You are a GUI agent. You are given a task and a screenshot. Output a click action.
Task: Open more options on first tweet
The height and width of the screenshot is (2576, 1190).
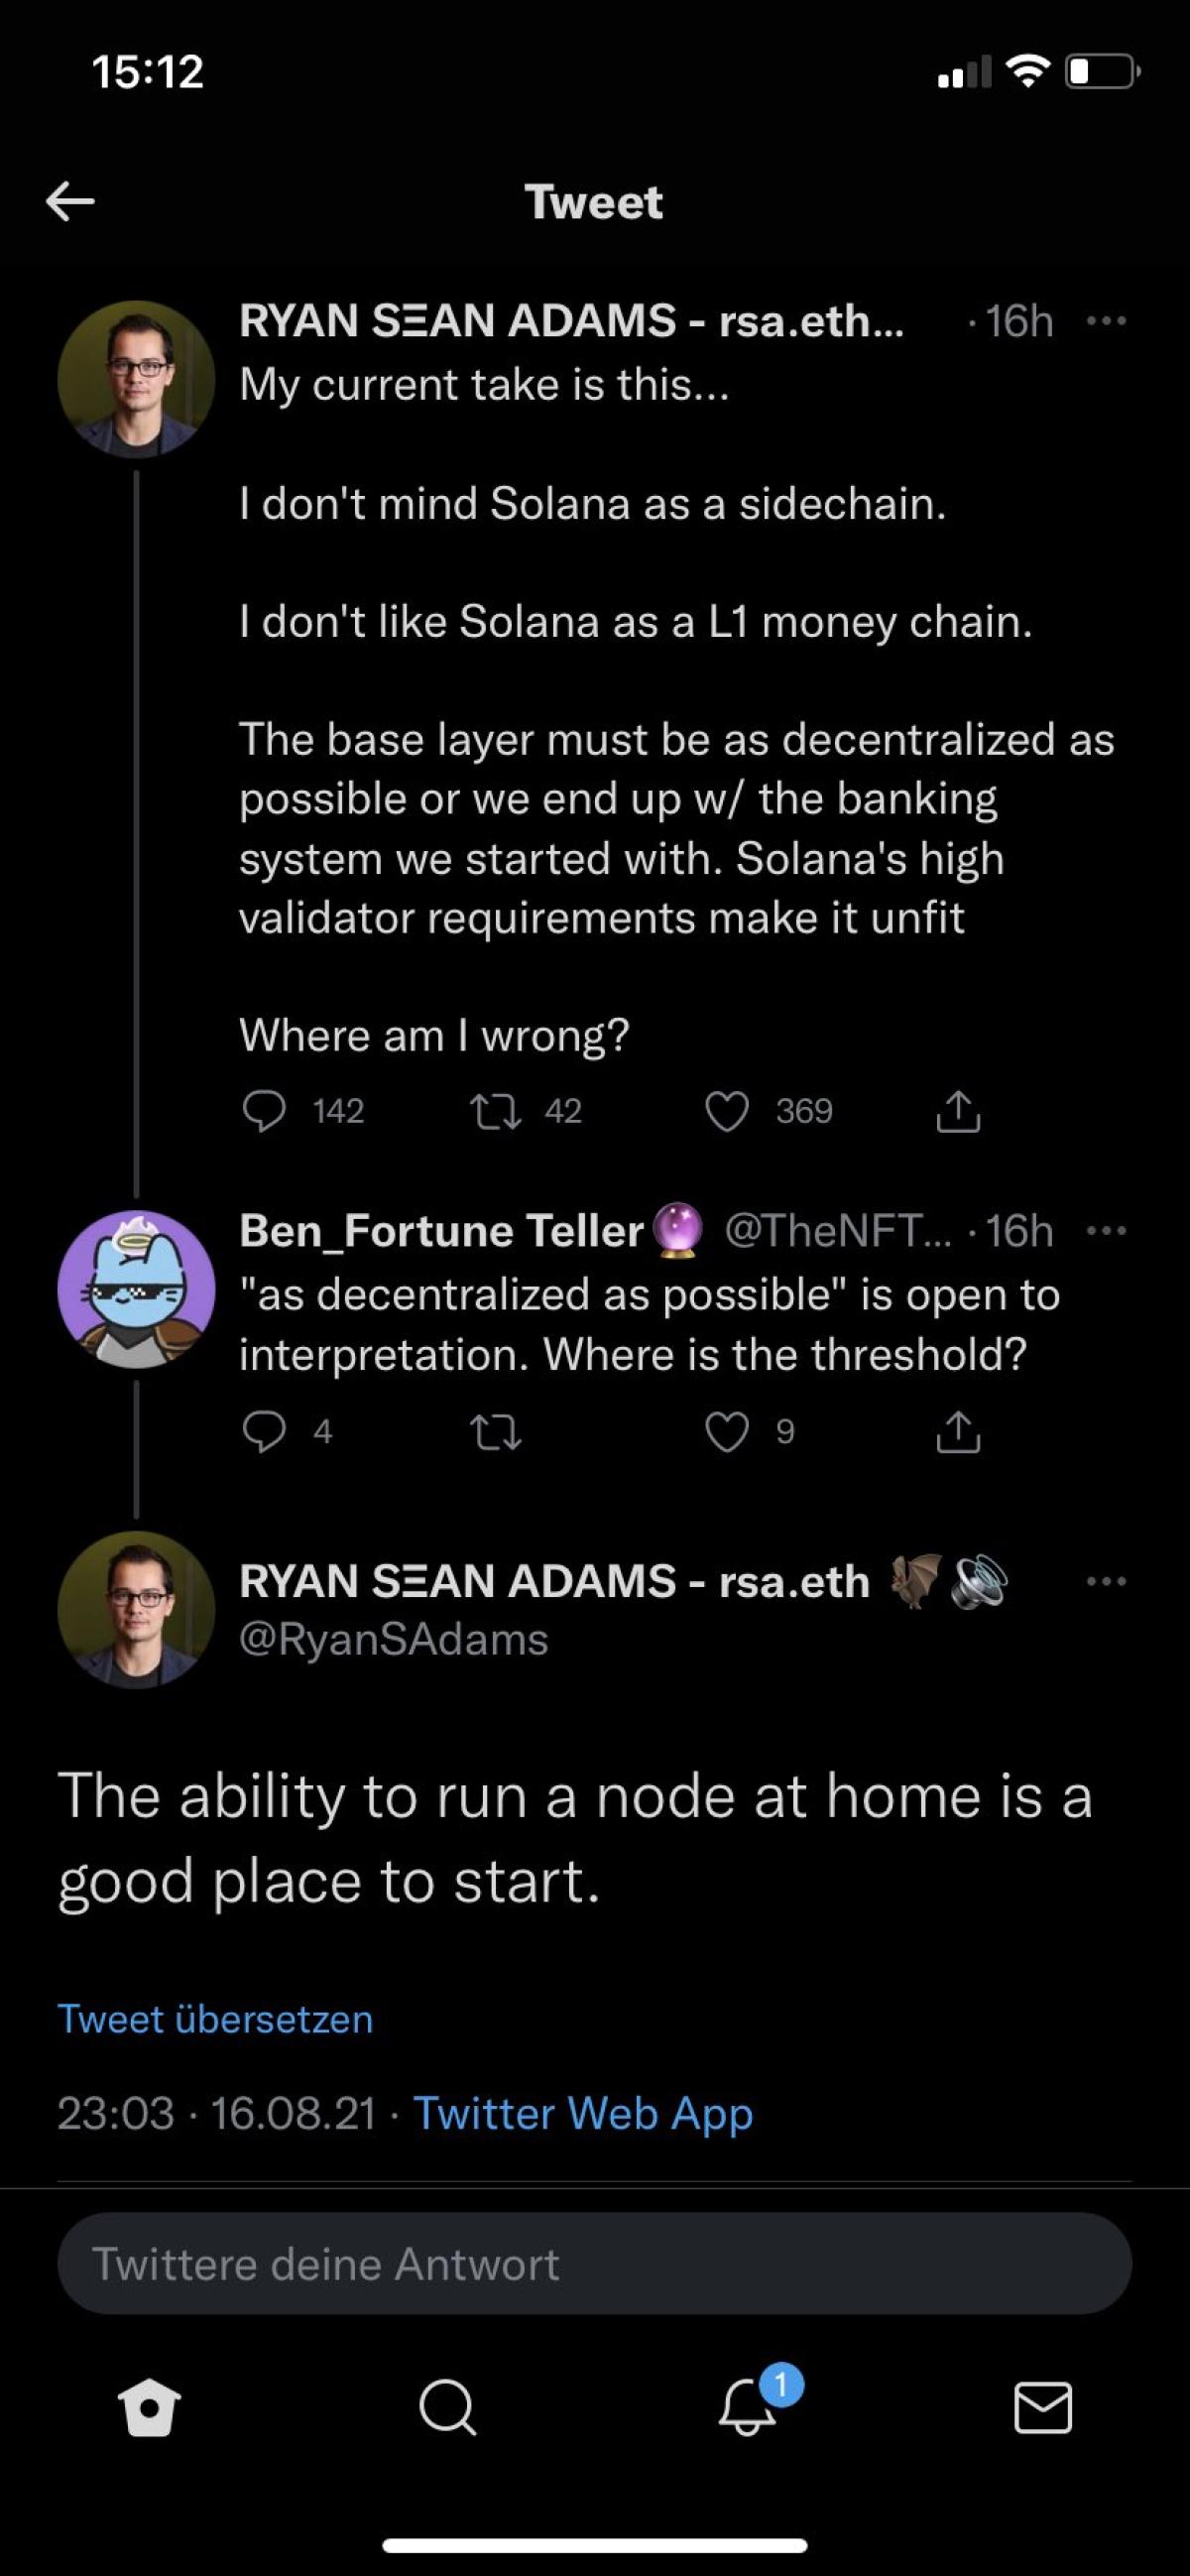pyautogui.click(x=1106, y=321)
